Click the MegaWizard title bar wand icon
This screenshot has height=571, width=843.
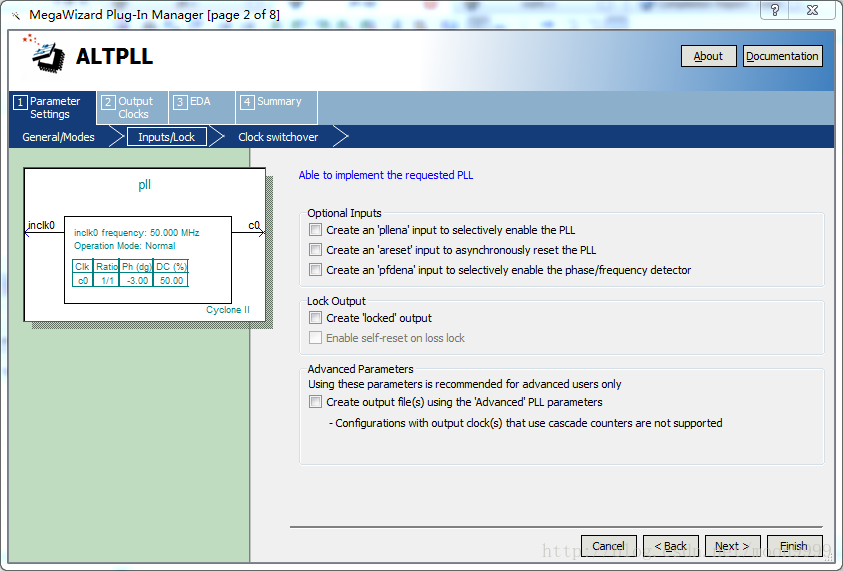pyautogui.click(x=16, y=15)
